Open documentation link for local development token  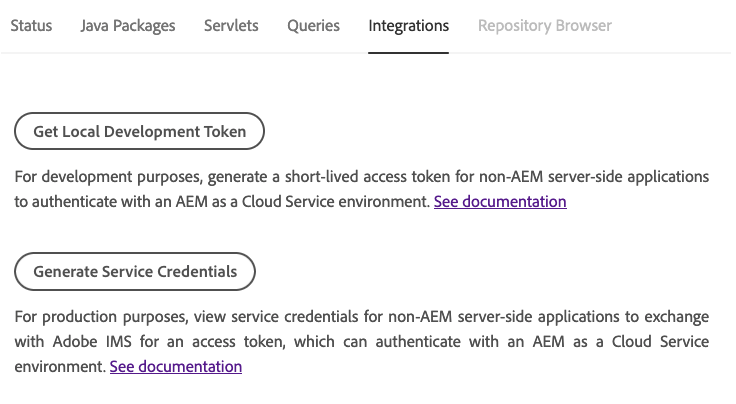point(500,202)
